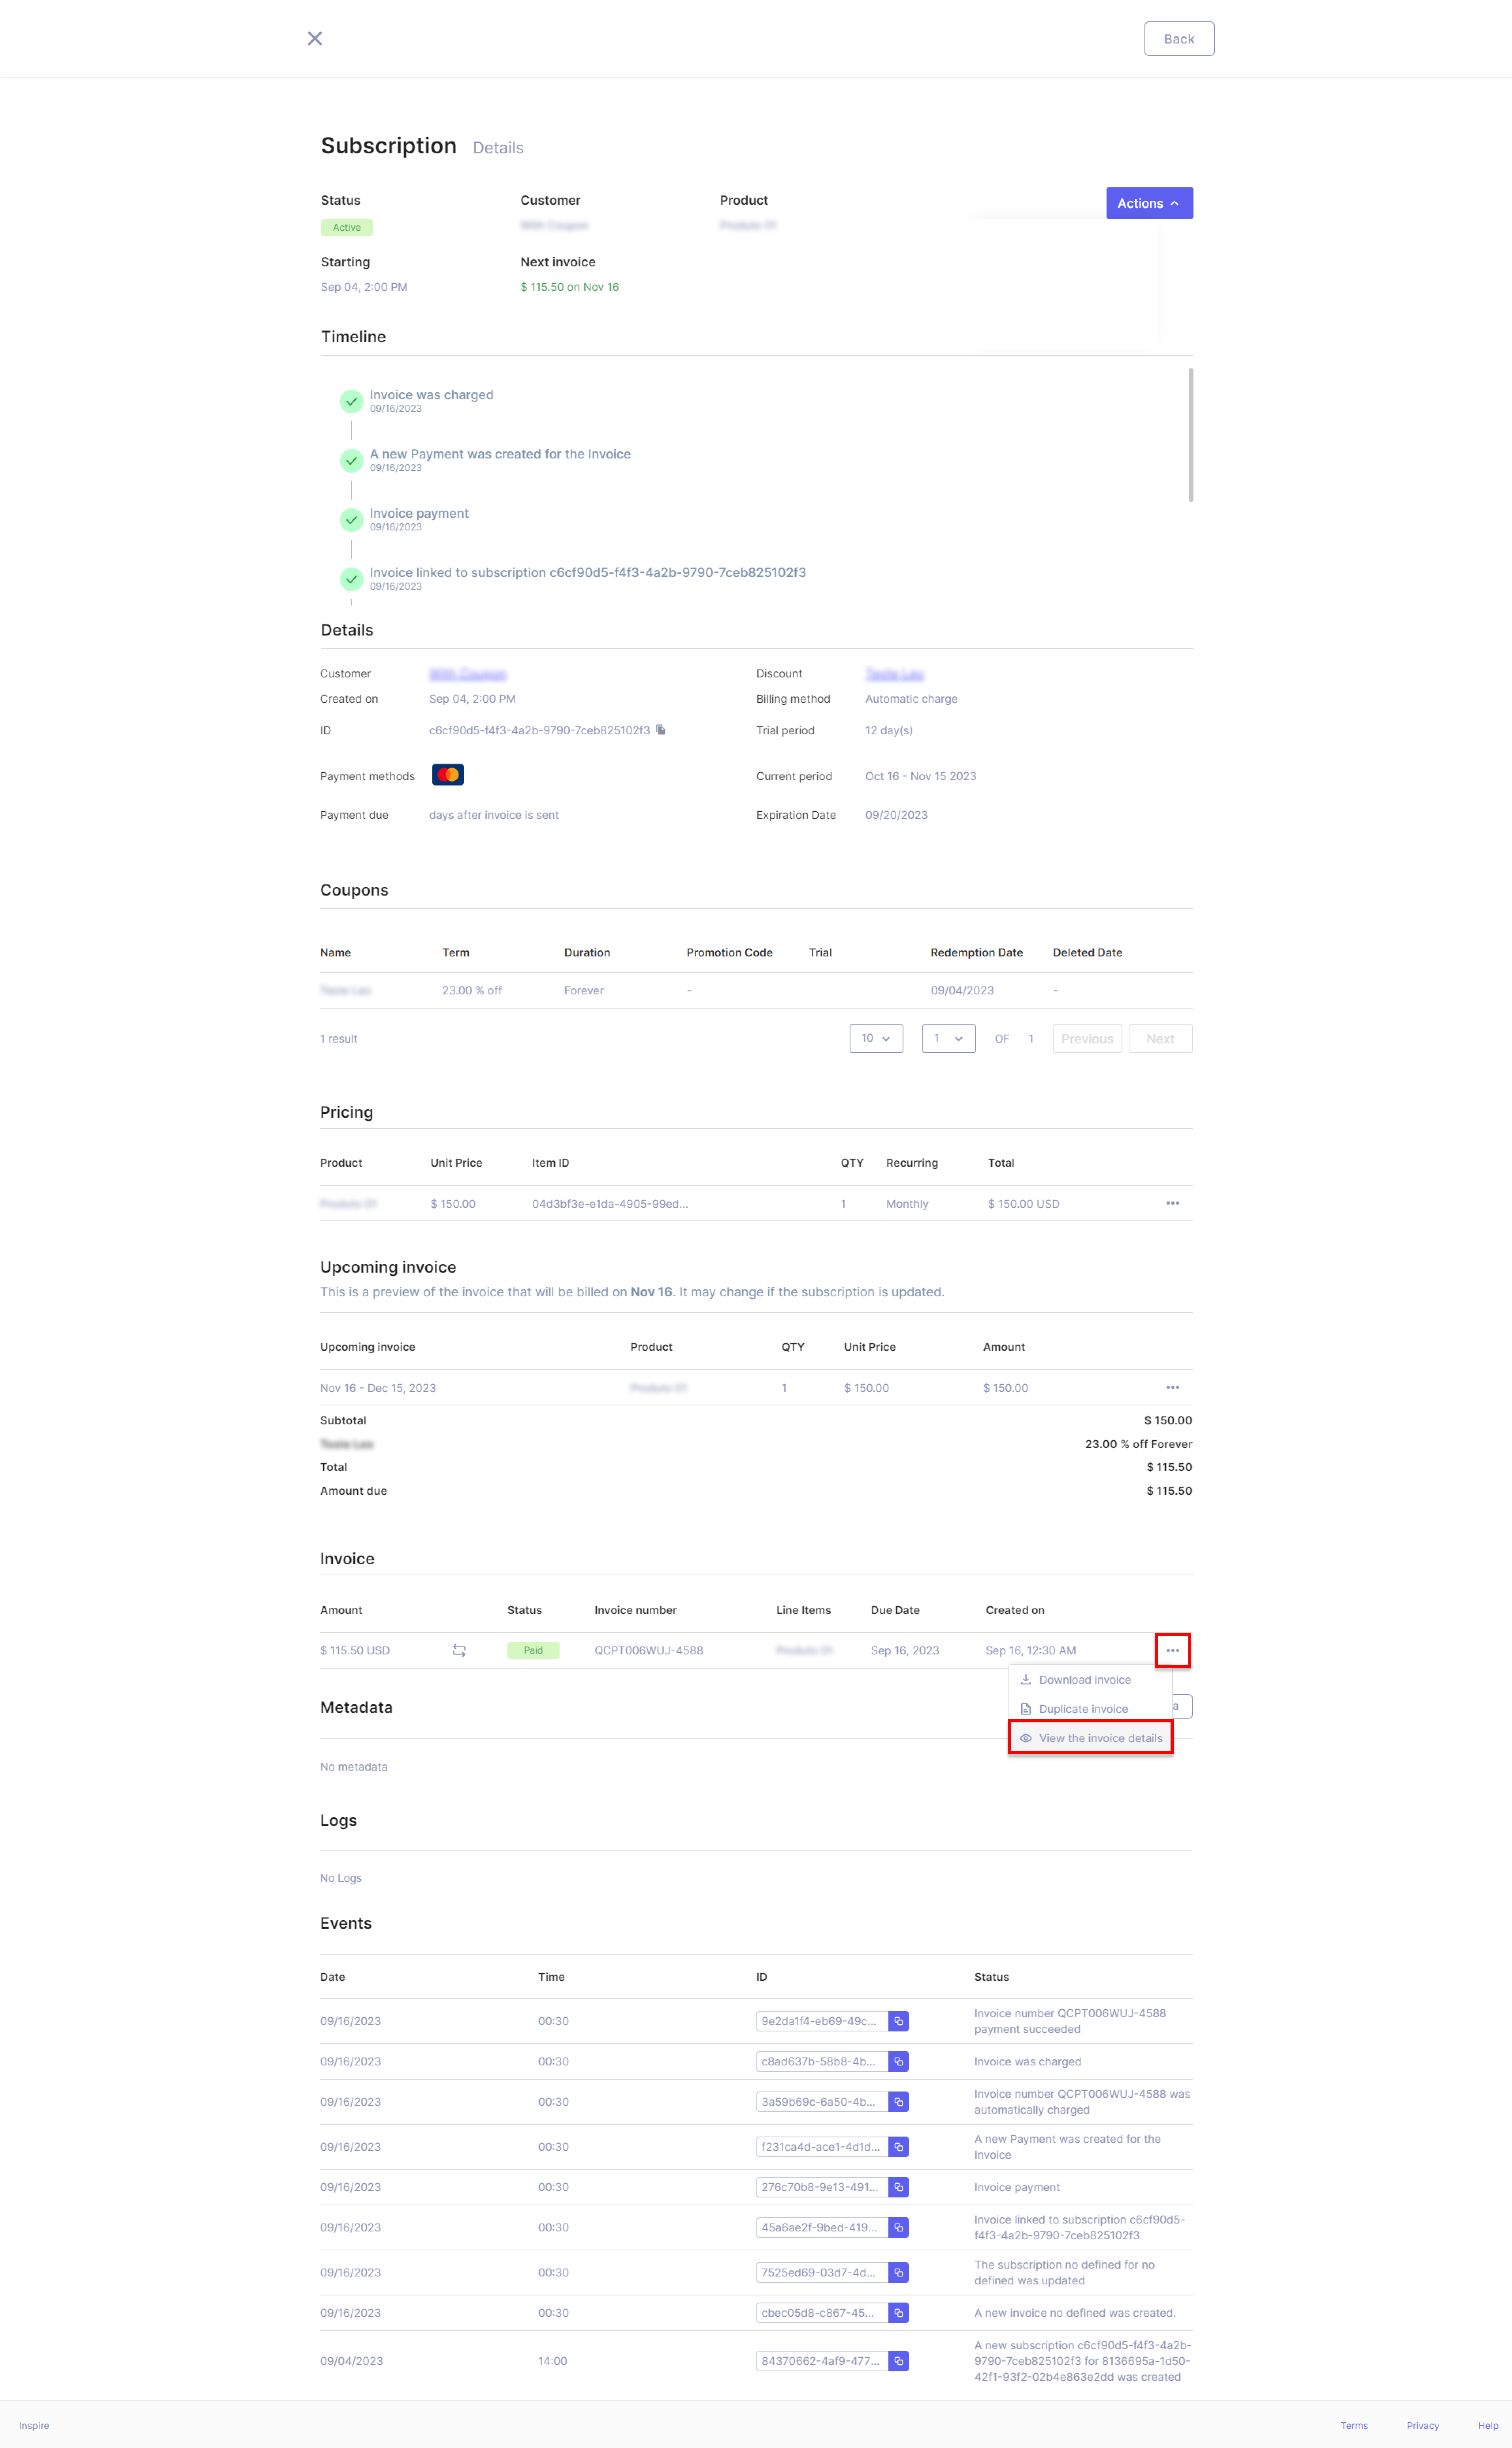This screenshot has height=2448, width=1512.
Task: Click the Mastercard payment method icon
Action: [x=448, y=775]
